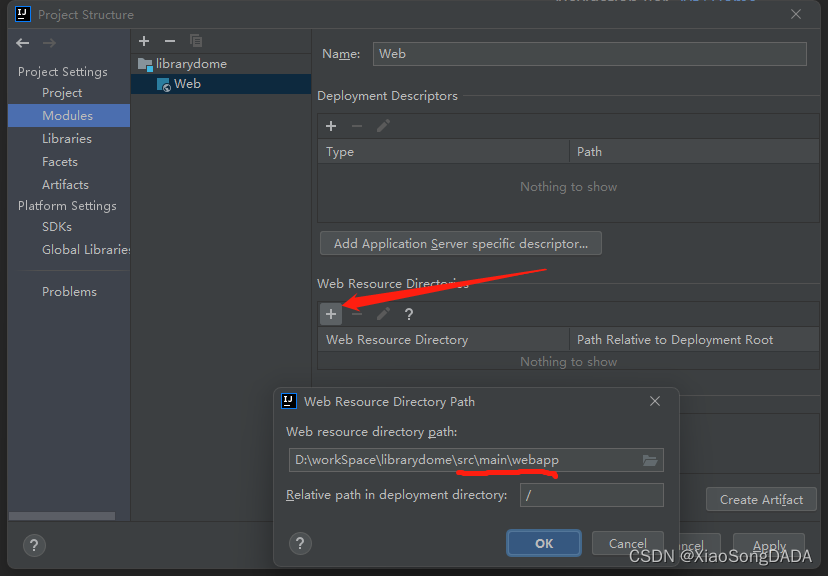
Task: Browse for folder in path field
Action: [x=650, y=460]
